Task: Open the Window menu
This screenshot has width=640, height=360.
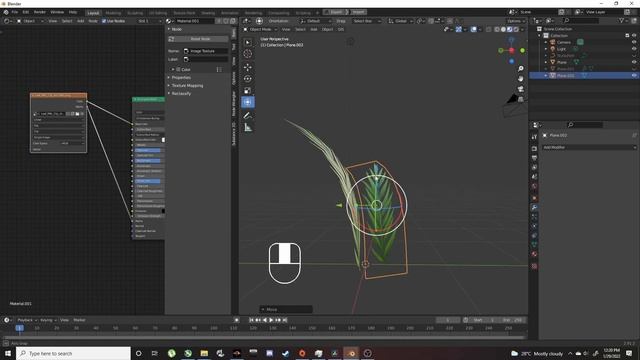Action: 57,12
